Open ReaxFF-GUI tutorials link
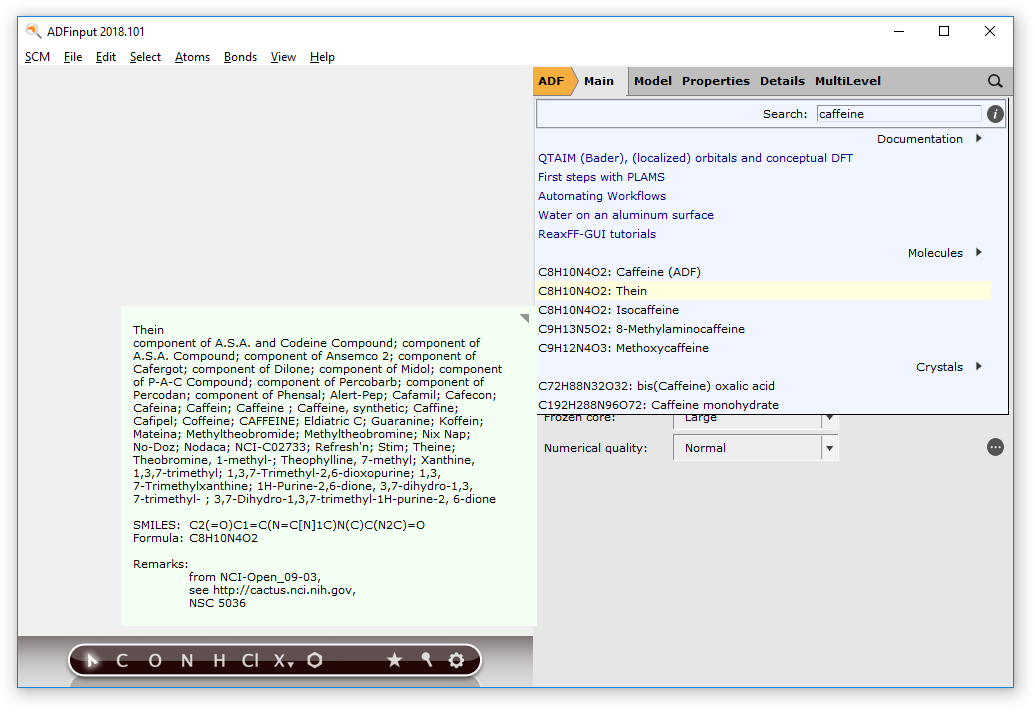 tap(597, 234)
